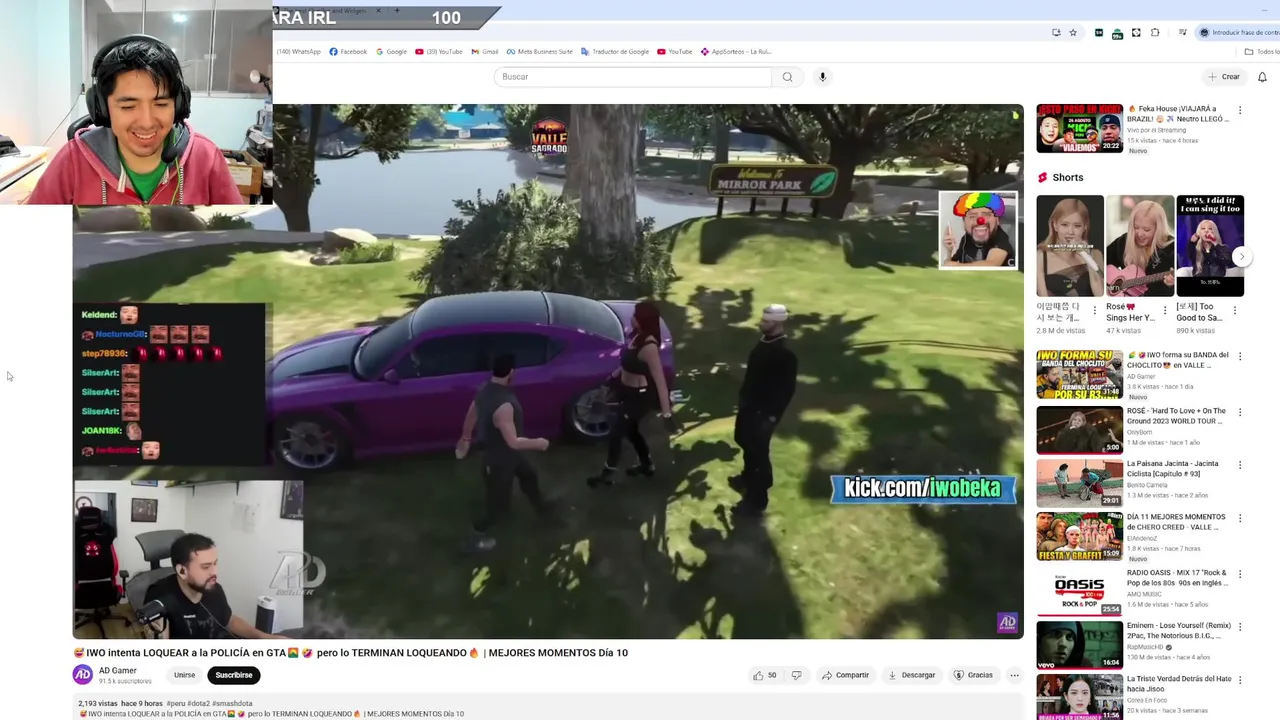The width and height of the screenshot is (1280, 720).
Task: Show next Shorts with arrow chevron
Action: tap(1241, 256)
